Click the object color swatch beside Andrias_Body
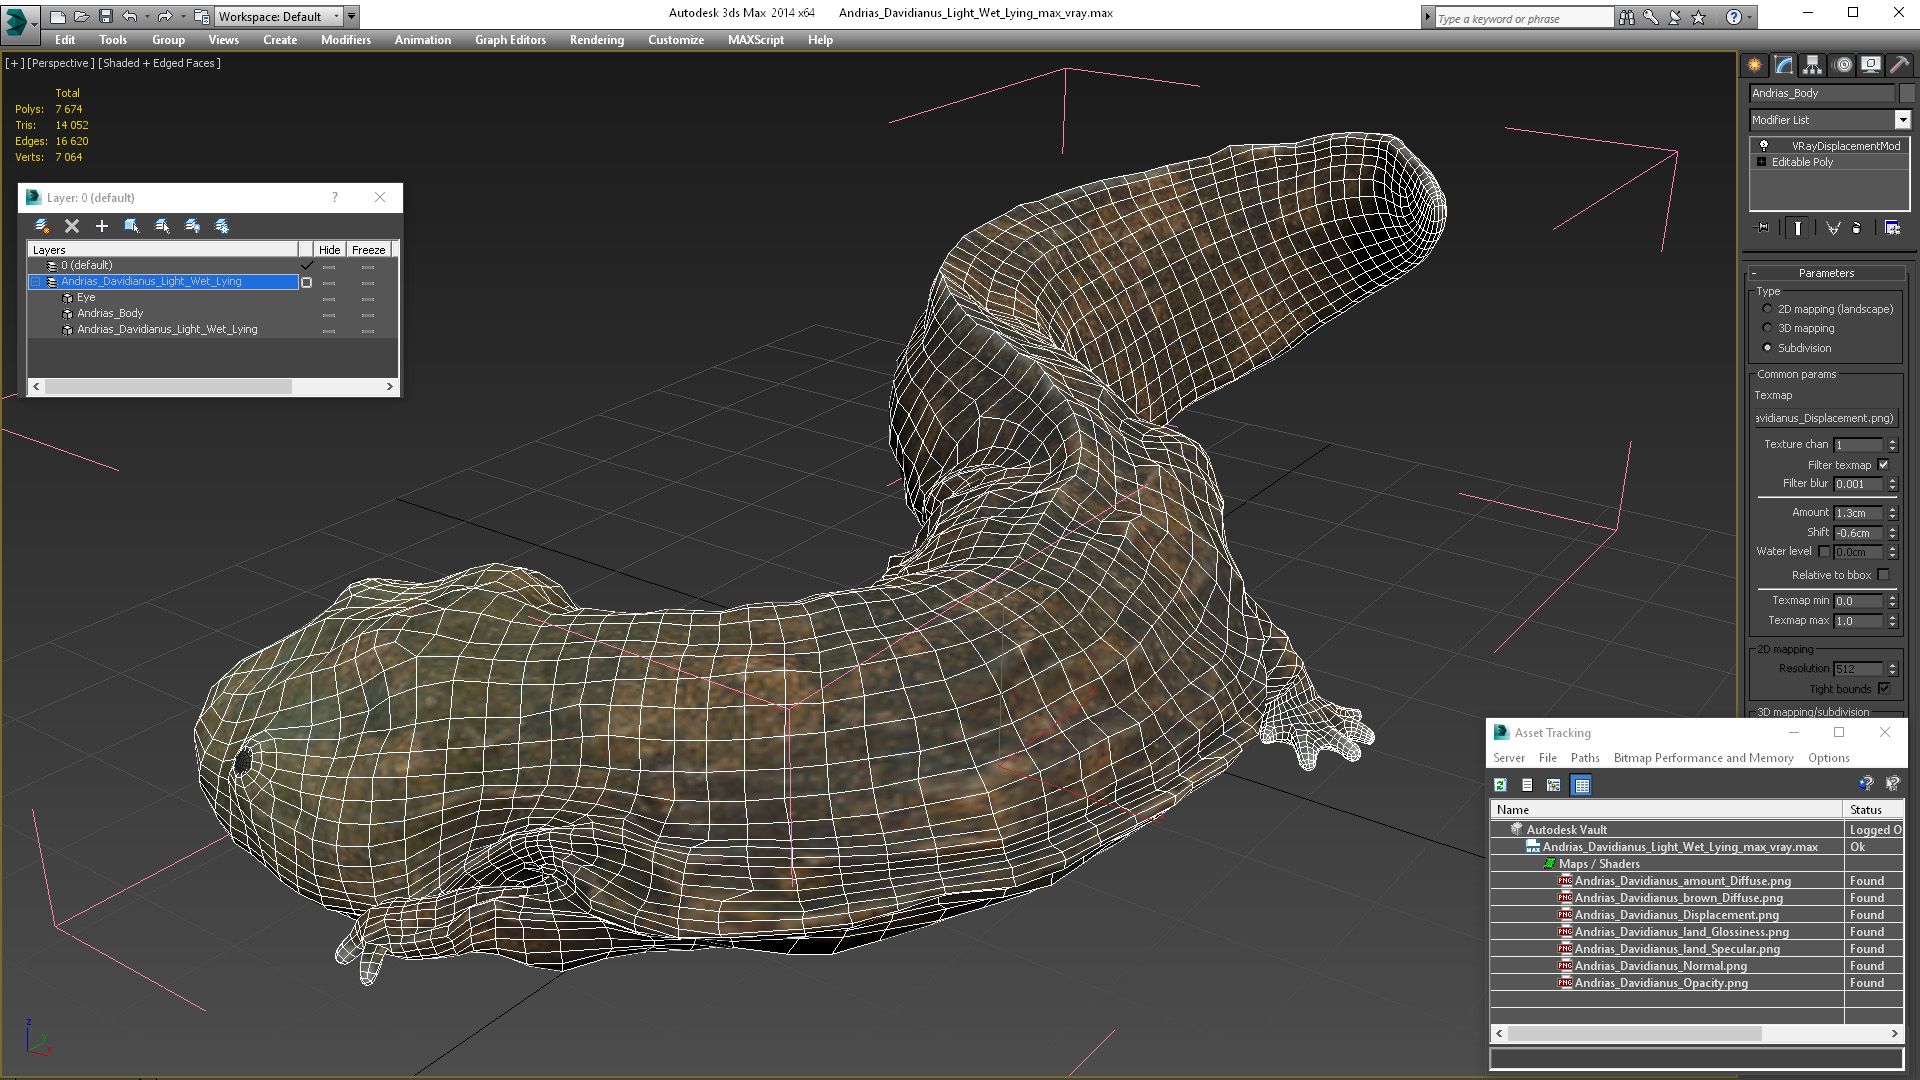The height and width of the screenshot is (1080, 1920). coord(1906,93)
